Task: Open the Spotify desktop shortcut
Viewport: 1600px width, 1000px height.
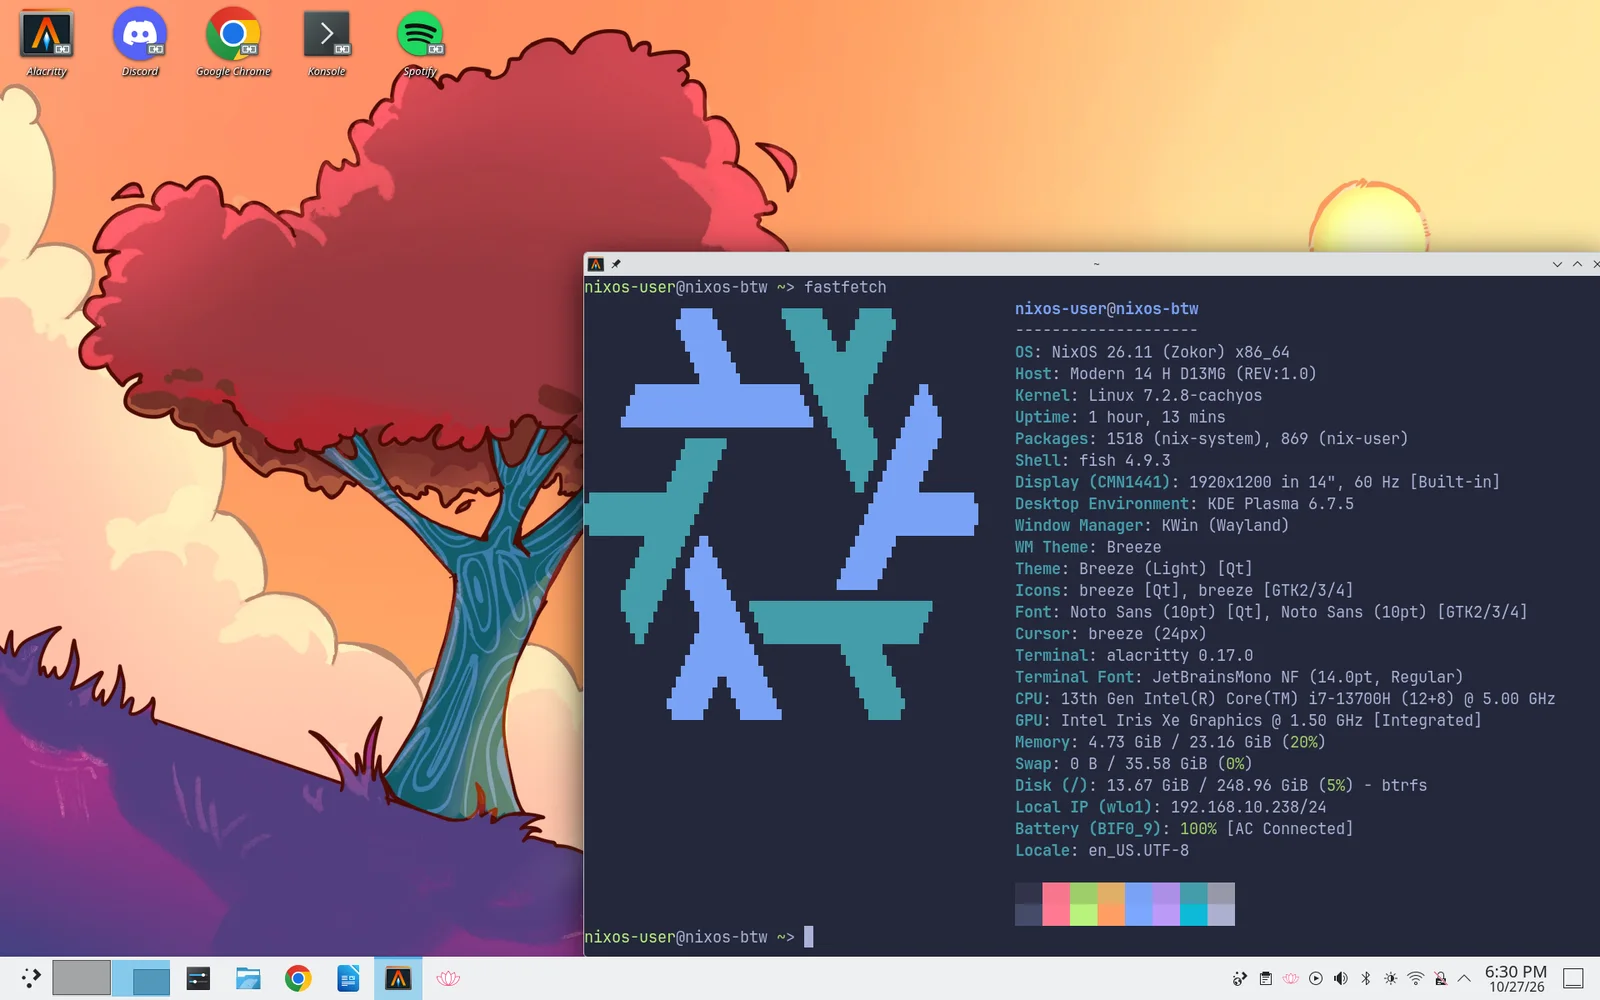Action: [420, 44]
